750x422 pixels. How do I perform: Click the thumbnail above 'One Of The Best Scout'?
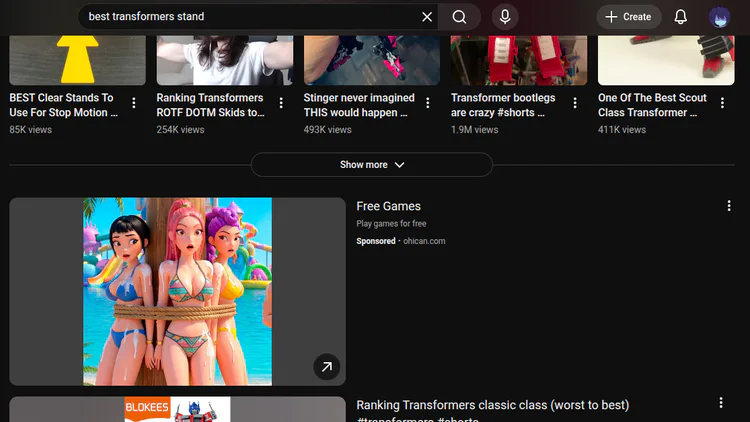click(666, 60)
